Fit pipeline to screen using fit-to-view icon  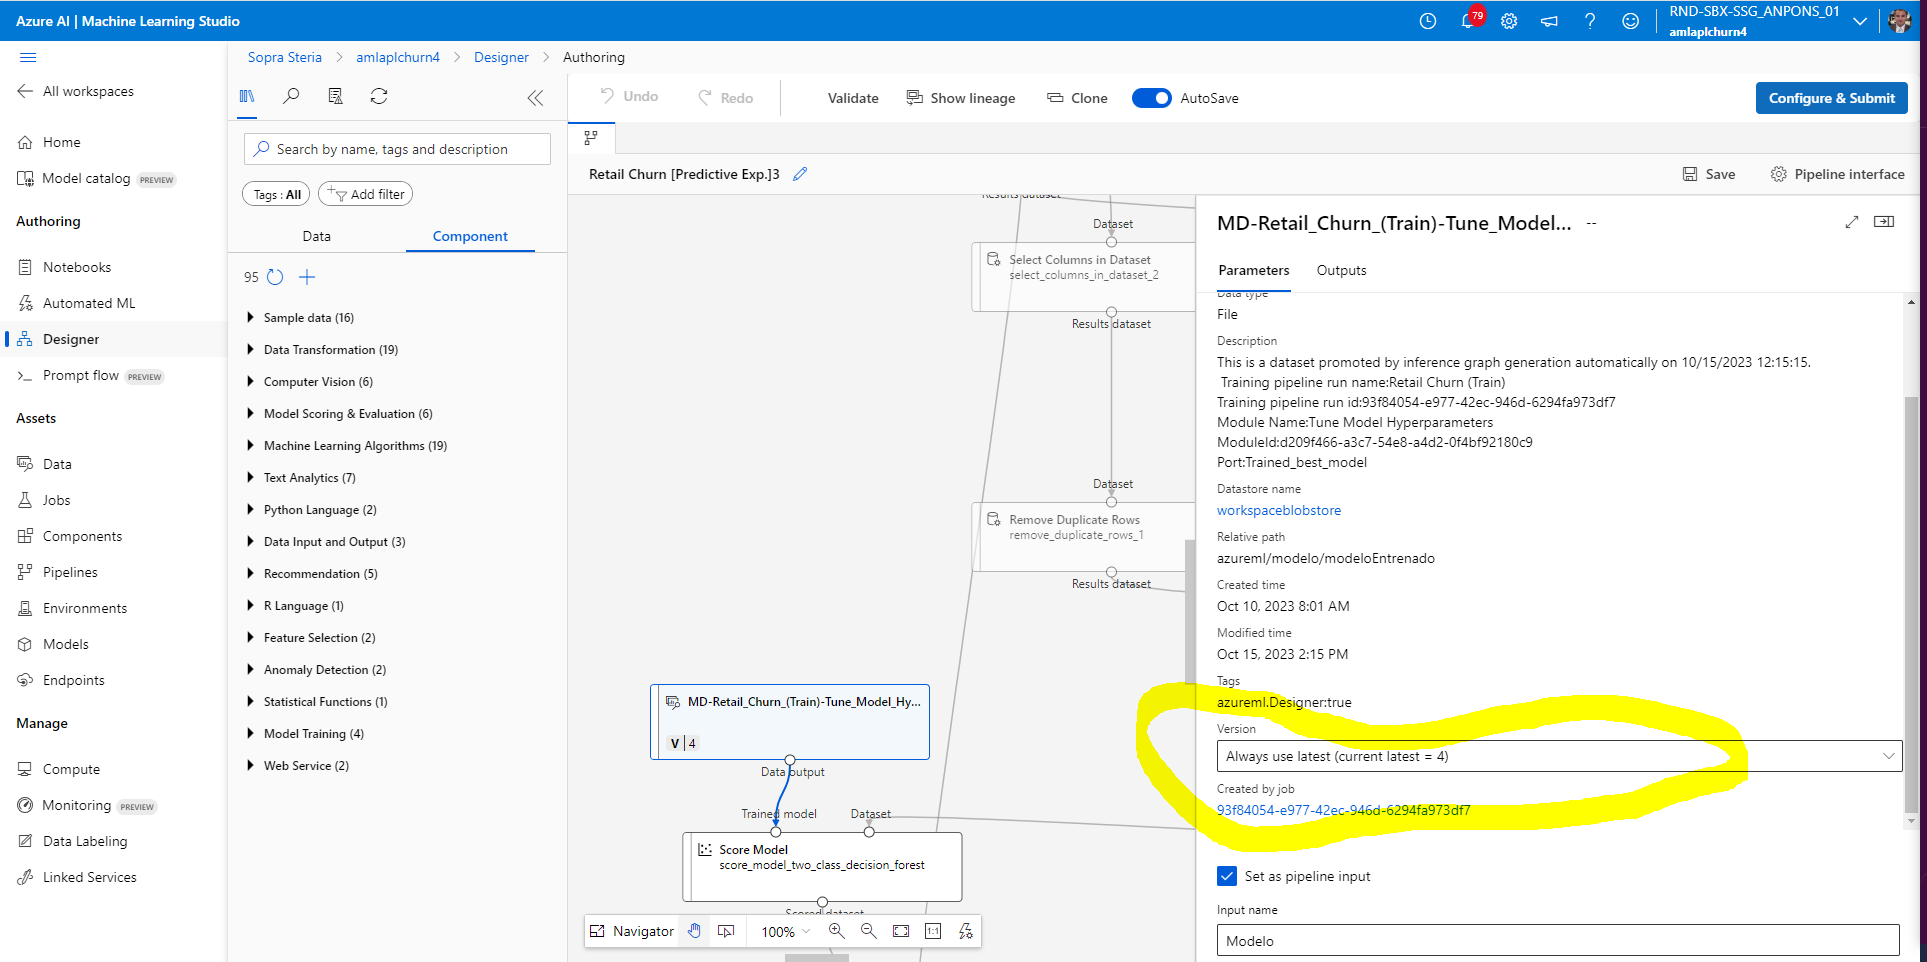(900, 931)
